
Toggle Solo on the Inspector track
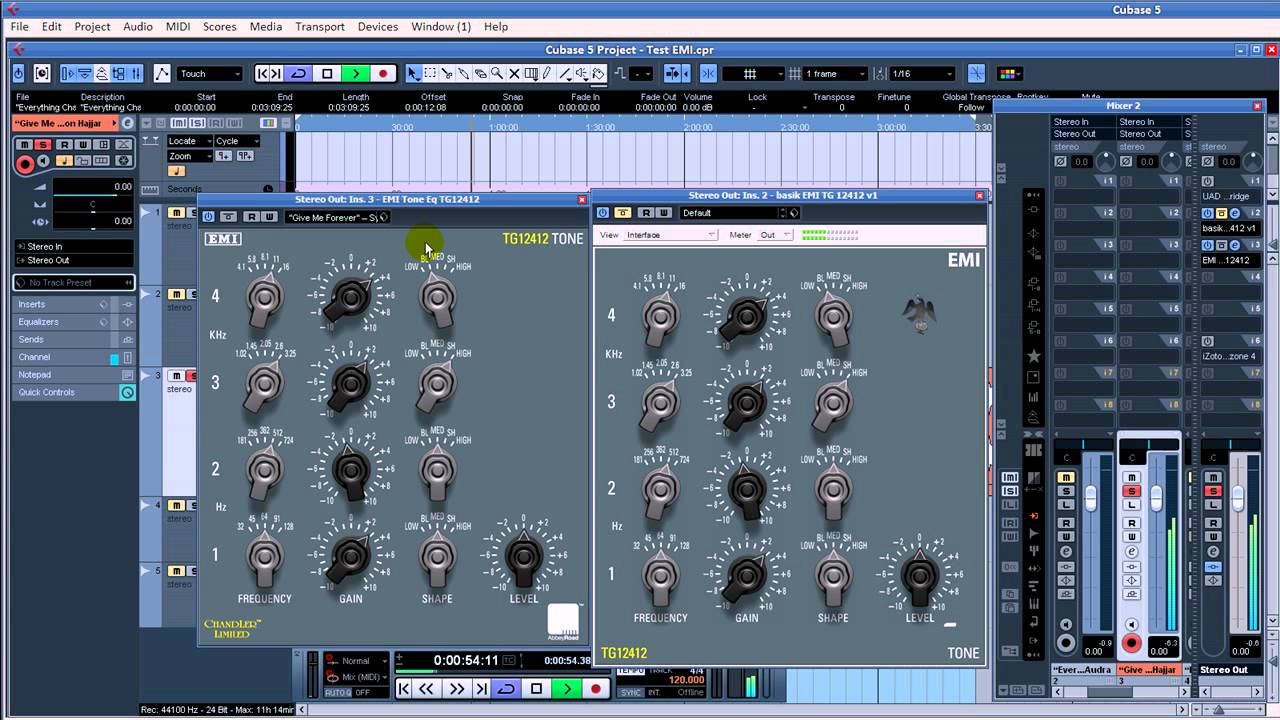[43, 144]
